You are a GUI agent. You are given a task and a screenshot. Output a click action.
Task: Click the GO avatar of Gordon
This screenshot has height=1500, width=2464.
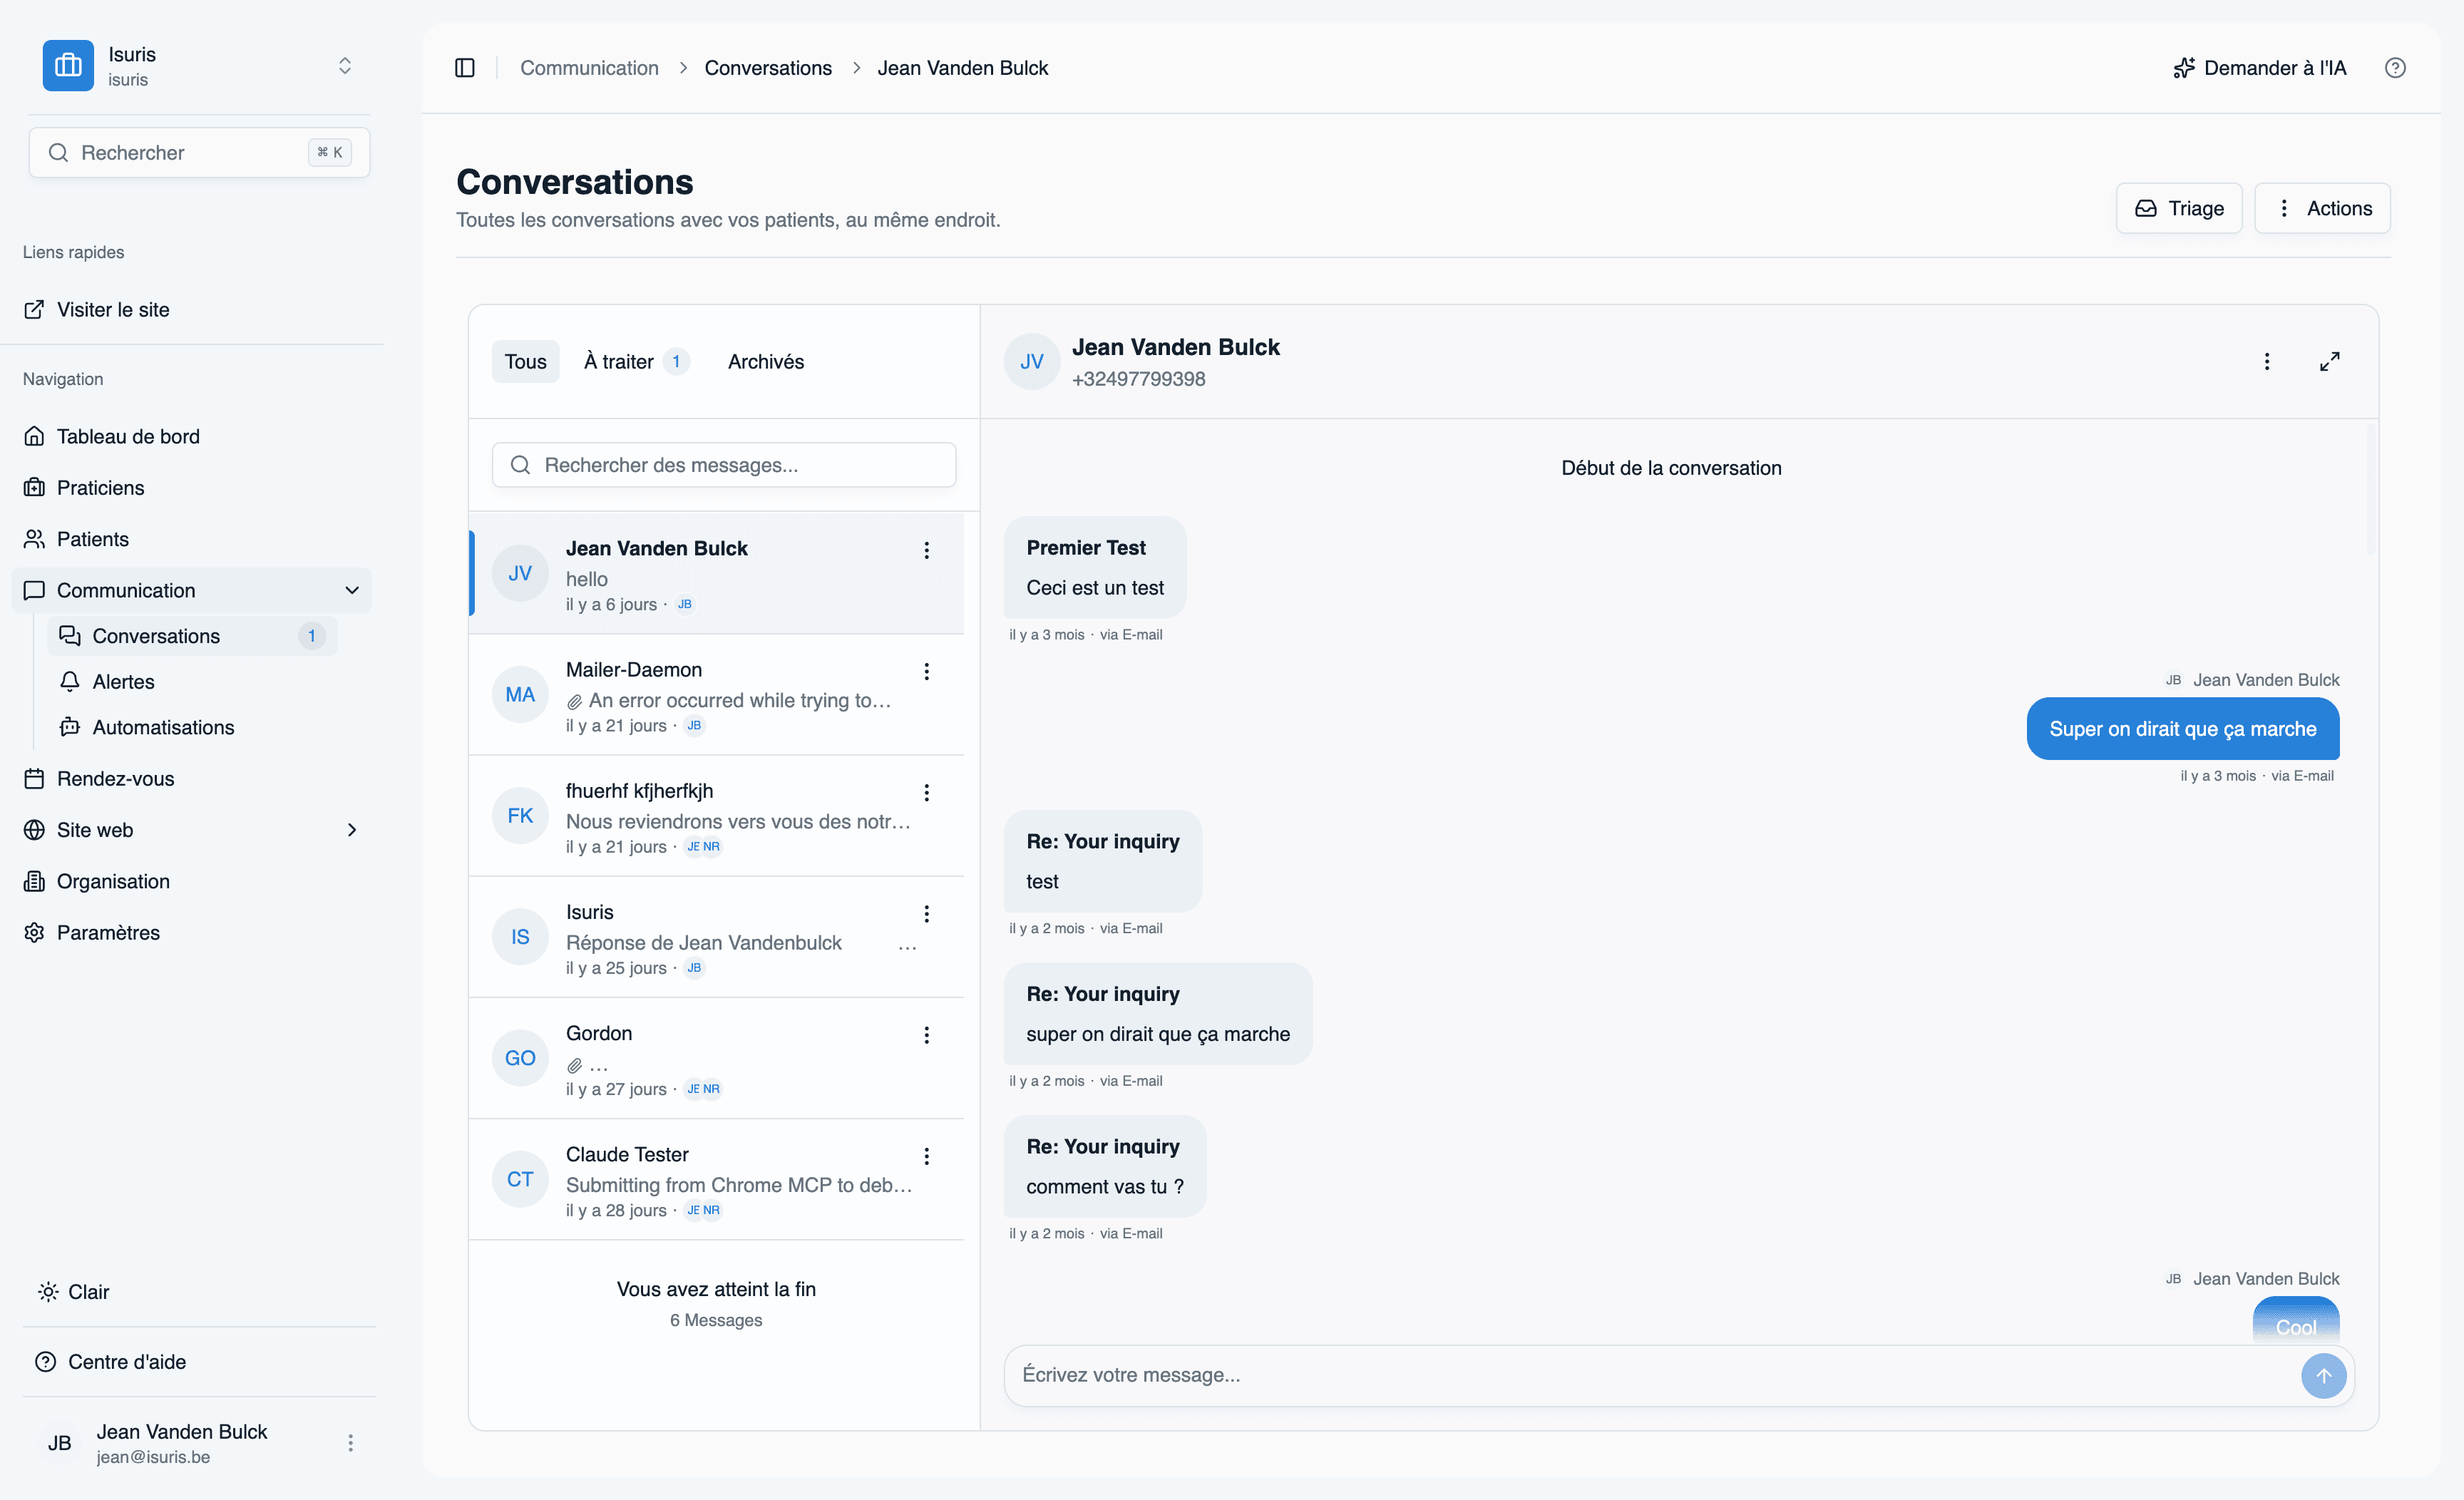click(x=520, y=1057)
